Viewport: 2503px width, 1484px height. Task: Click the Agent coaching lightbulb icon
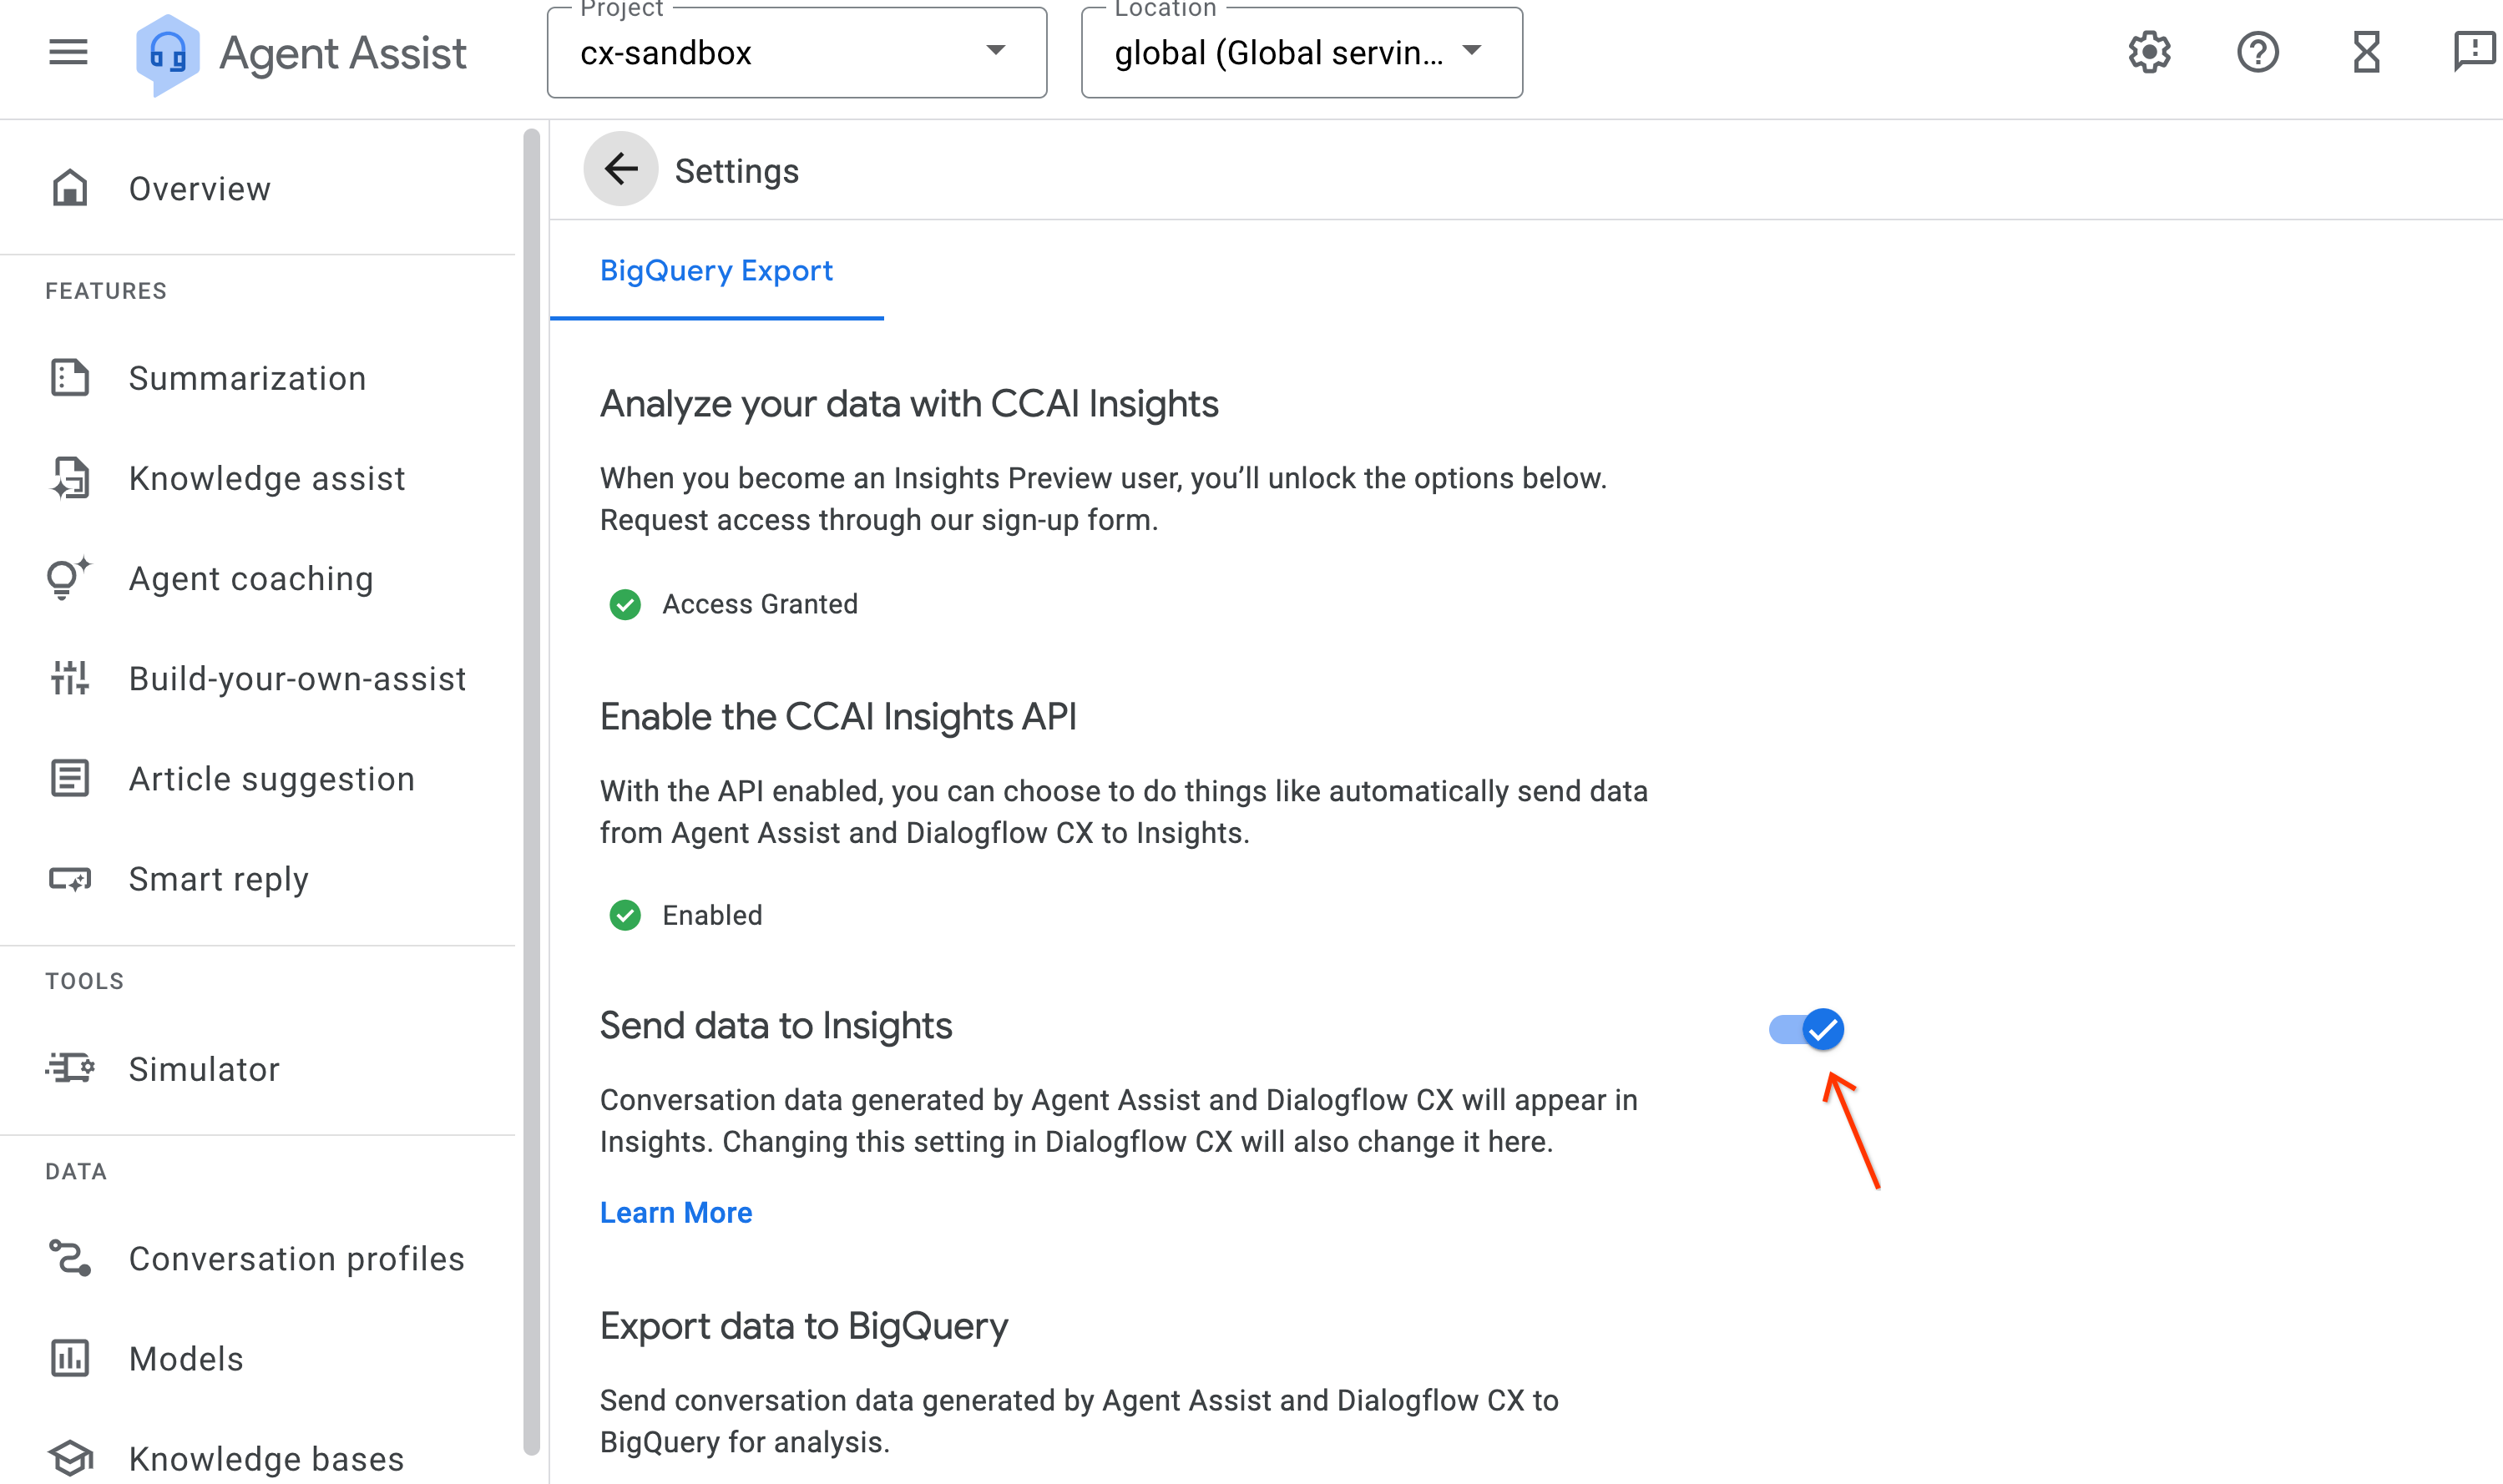tap(68, 578)
